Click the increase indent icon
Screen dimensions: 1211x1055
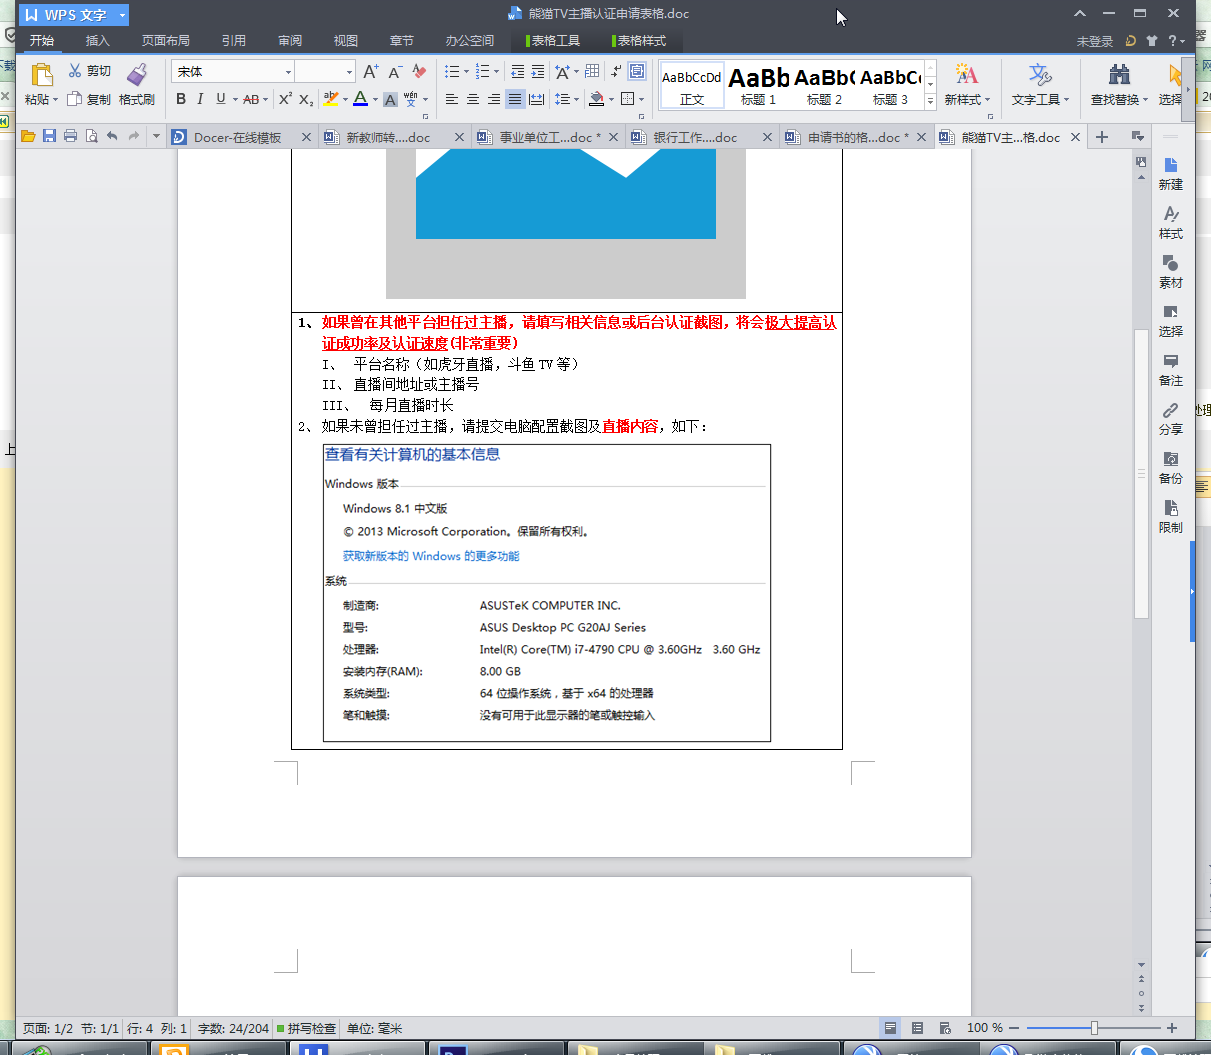(x=538, y=71)
